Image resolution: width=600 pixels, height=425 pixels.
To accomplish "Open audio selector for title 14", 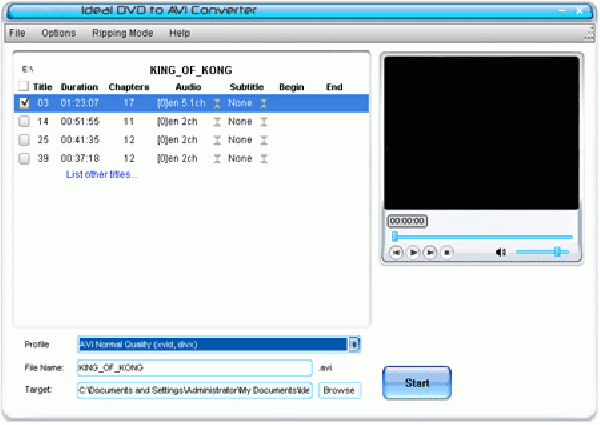I will tap(217, 122).
